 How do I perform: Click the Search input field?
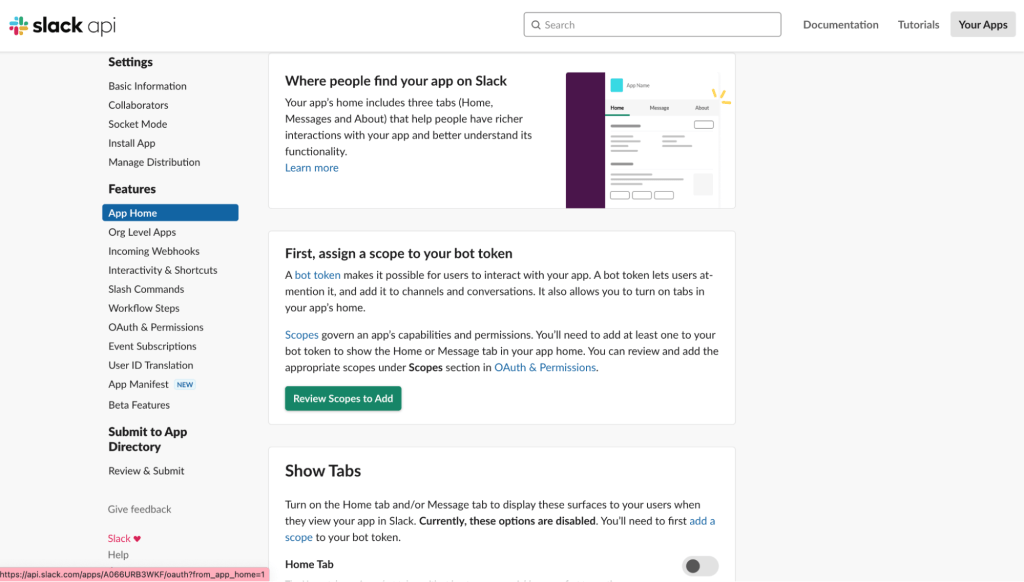(655, 25)
